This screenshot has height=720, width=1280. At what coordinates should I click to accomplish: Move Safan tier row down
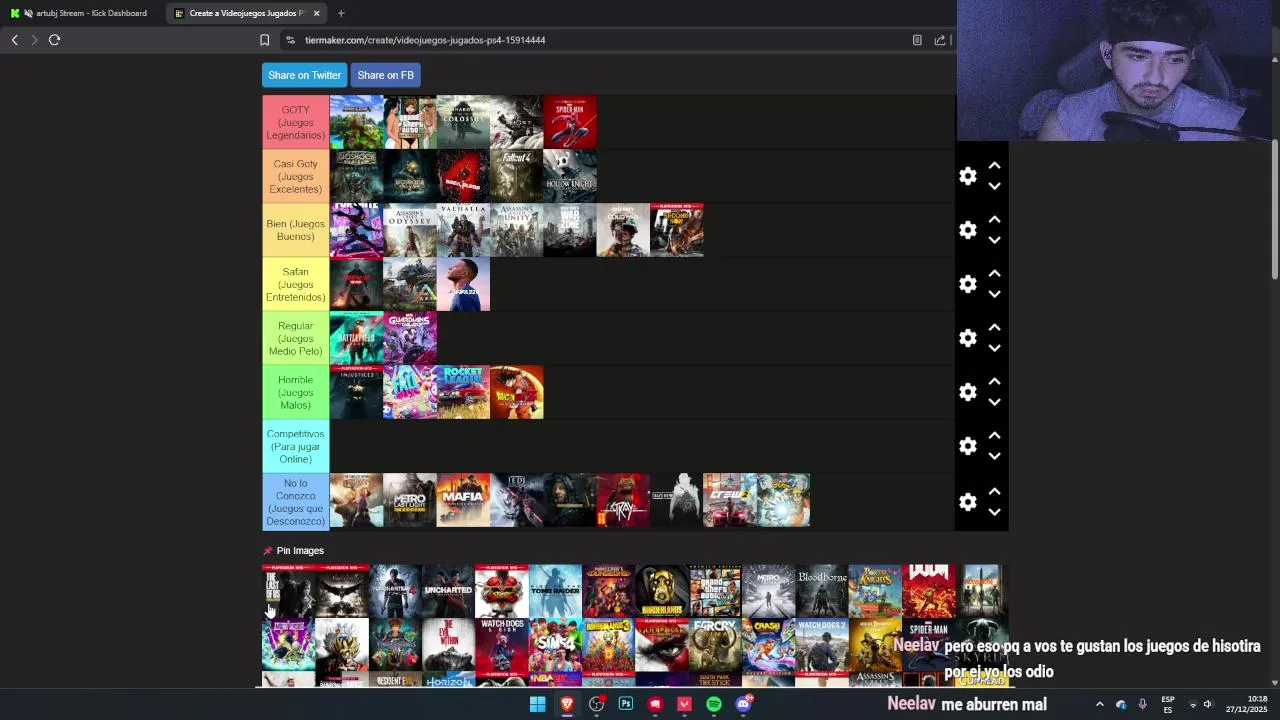coord(994,294)
